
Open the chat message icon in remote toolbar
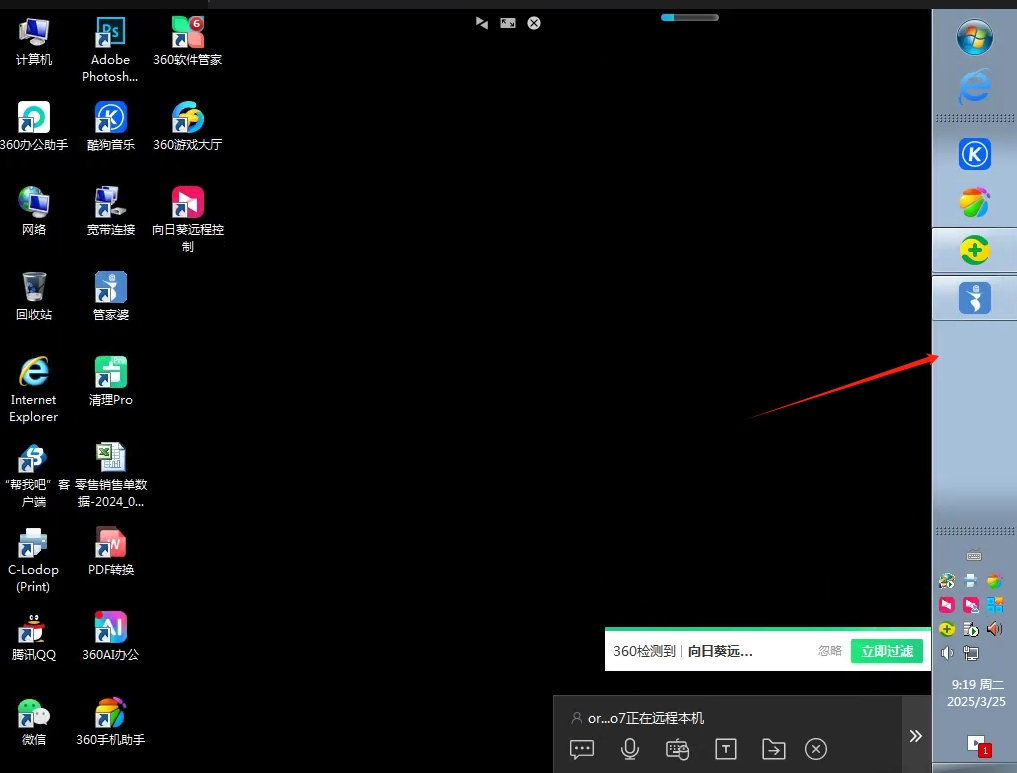point(582,749)
